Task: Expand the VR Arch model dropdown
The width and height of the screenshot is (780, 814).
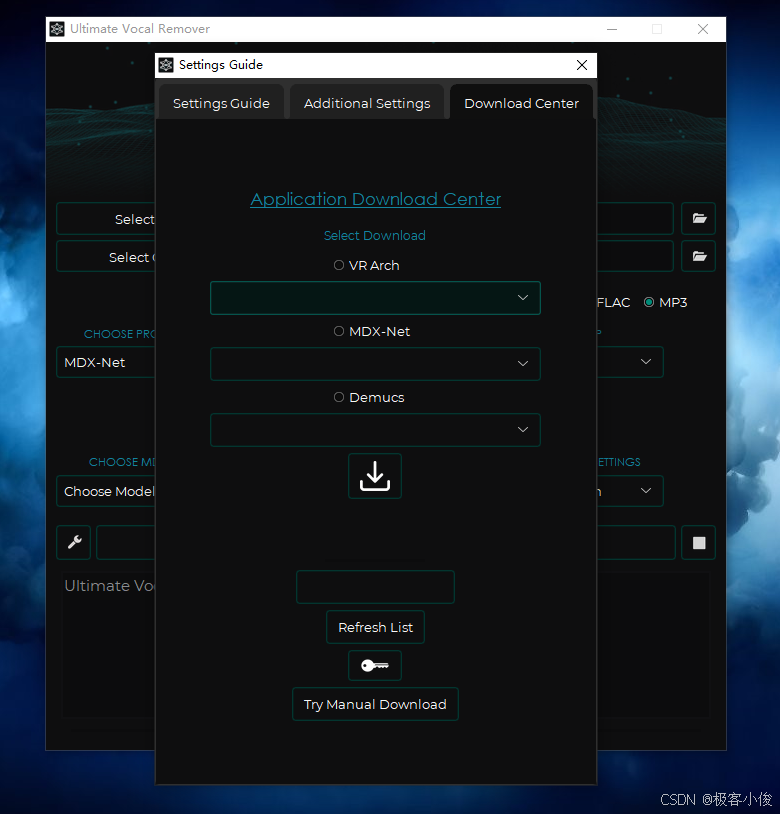Action: coord(375,298)
